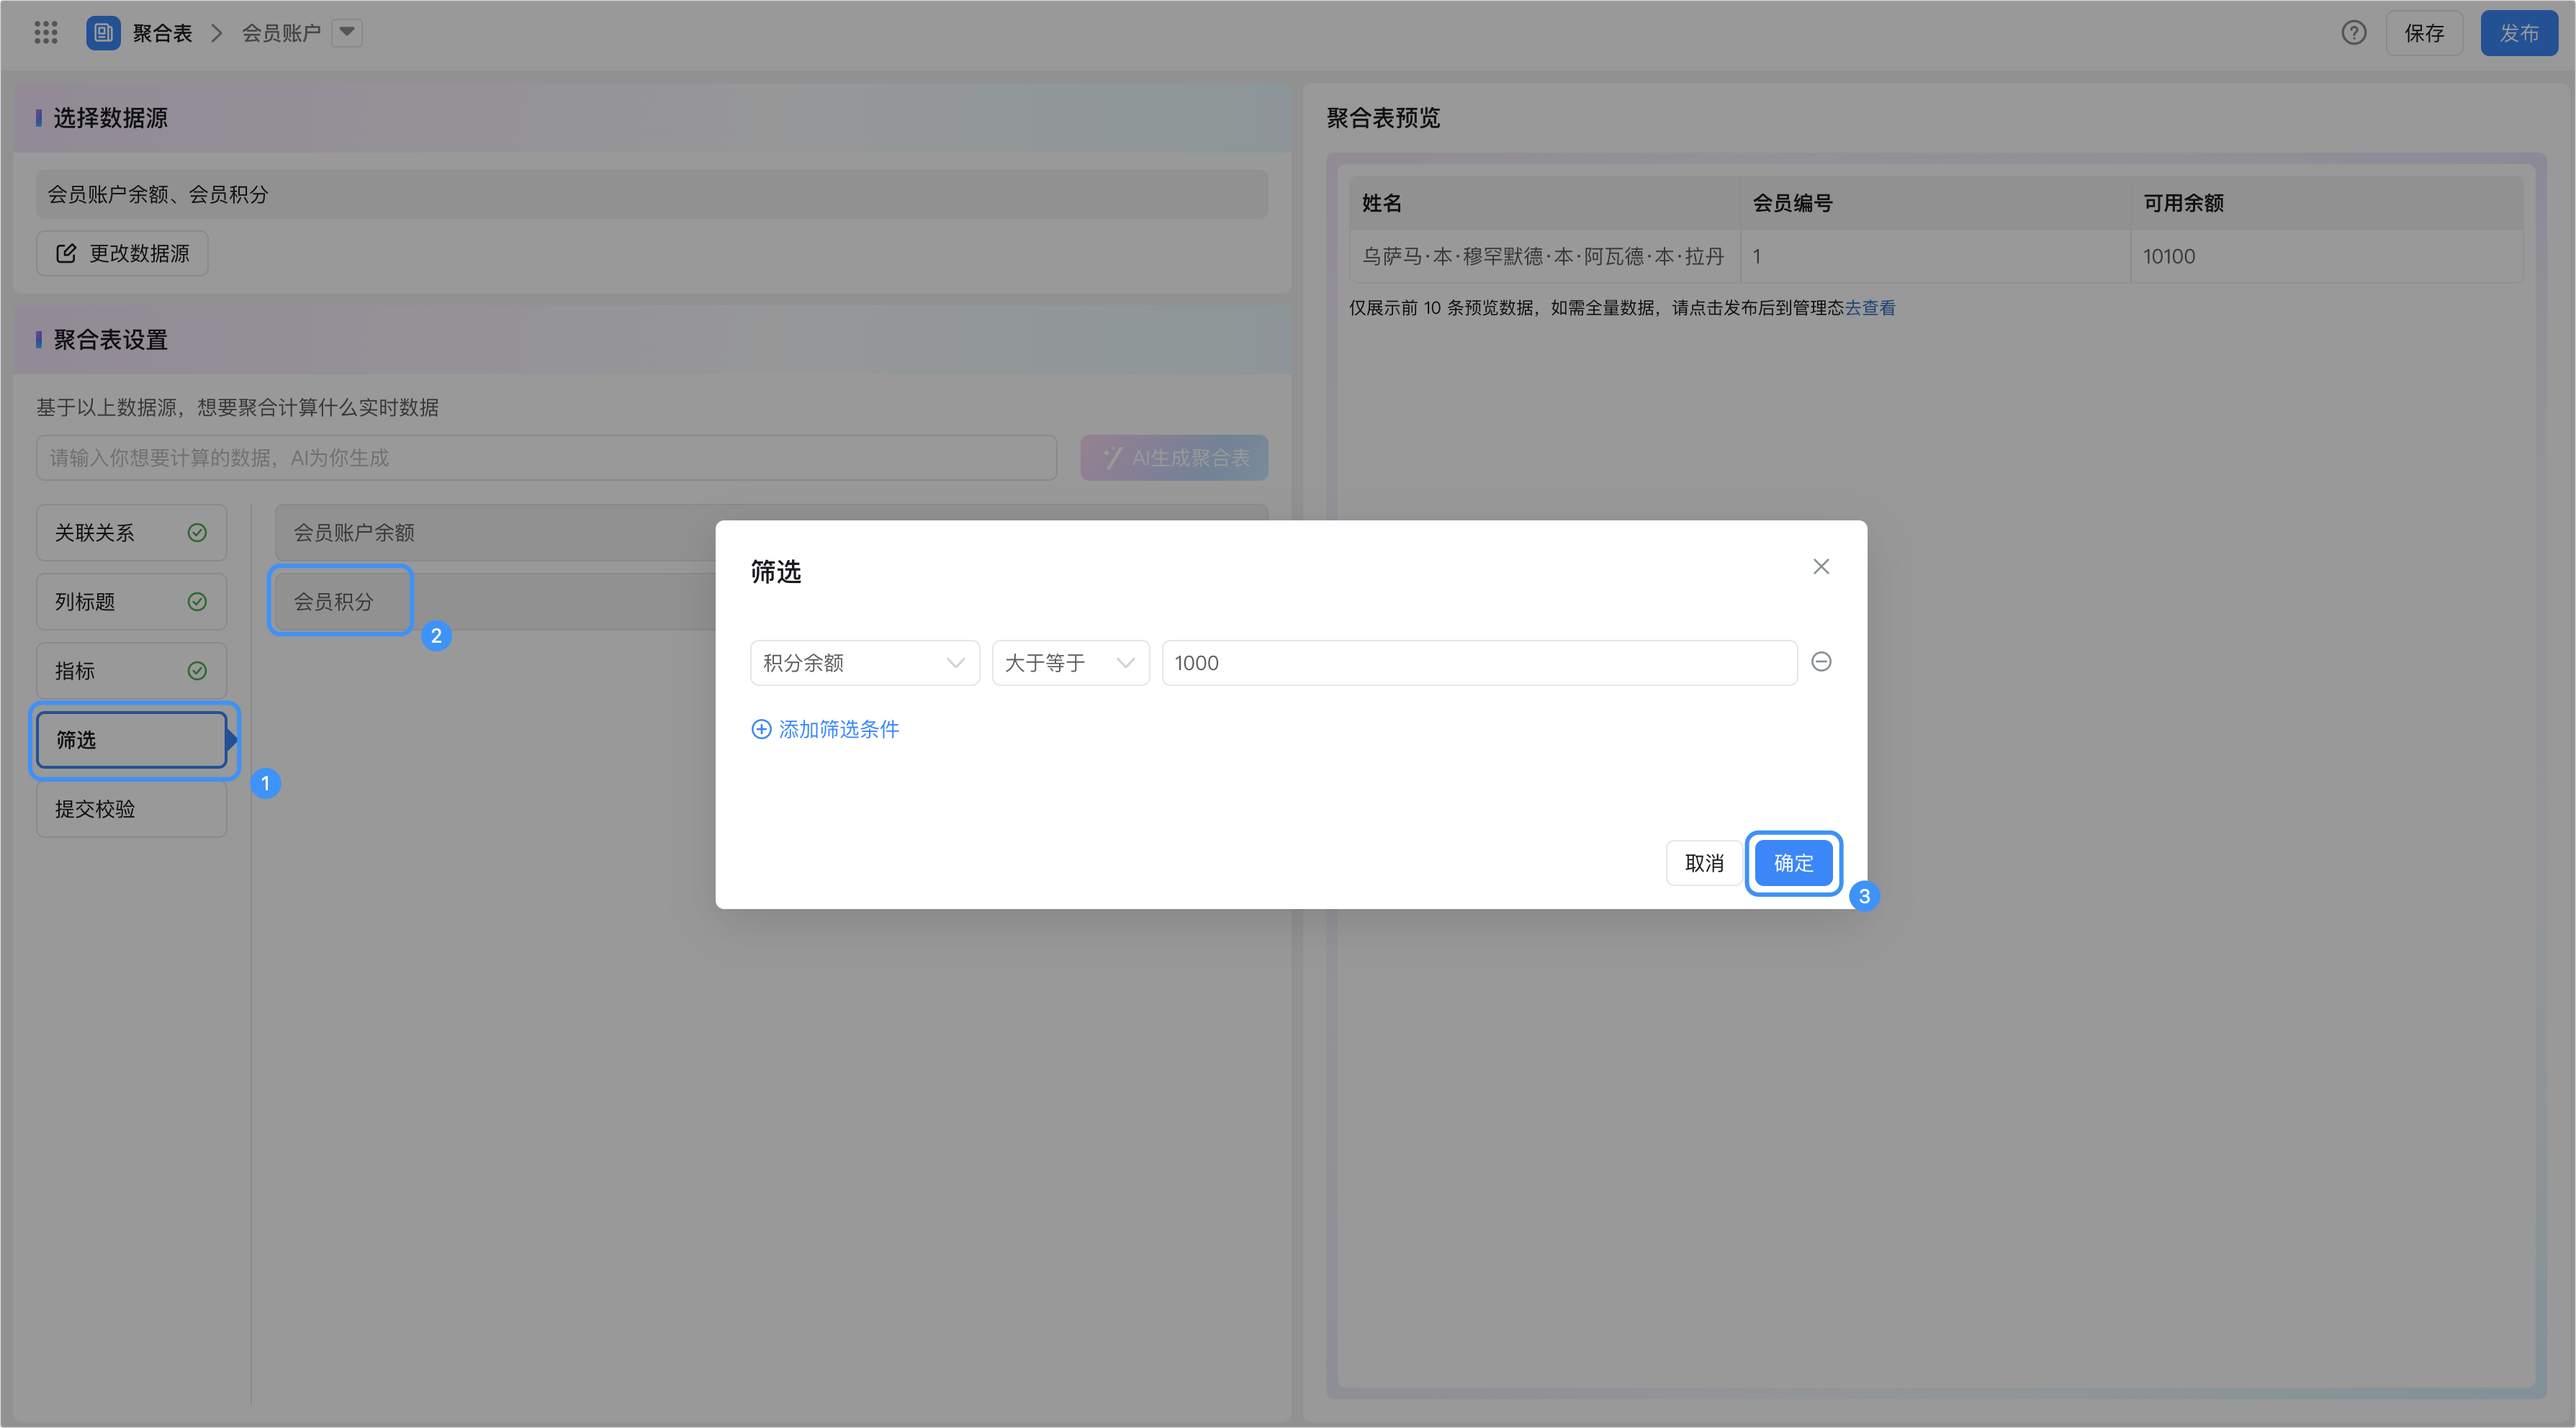Screen dimensions: 2576x1428
Task: Click the filter value input showing 1000
Action: point(1479,663)
